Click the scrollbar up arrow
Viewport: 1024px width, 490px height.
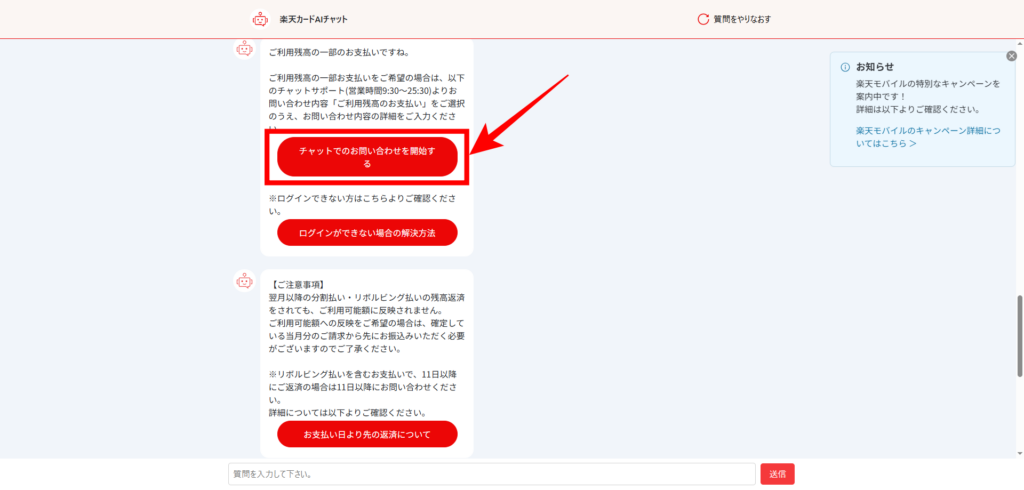1018,45
